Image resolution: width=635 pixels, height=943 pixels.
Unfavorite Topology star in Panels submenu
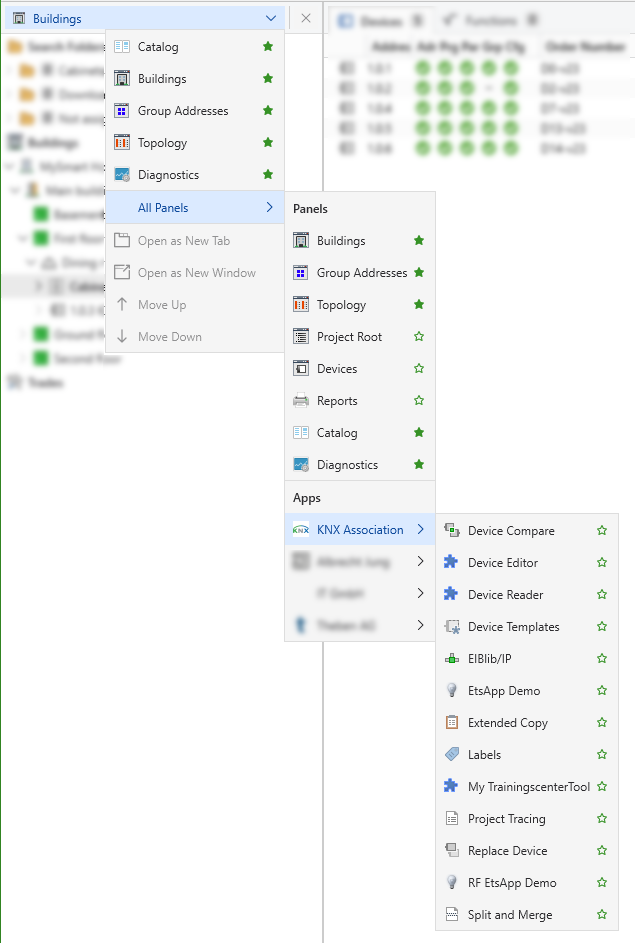click(419, 304)
